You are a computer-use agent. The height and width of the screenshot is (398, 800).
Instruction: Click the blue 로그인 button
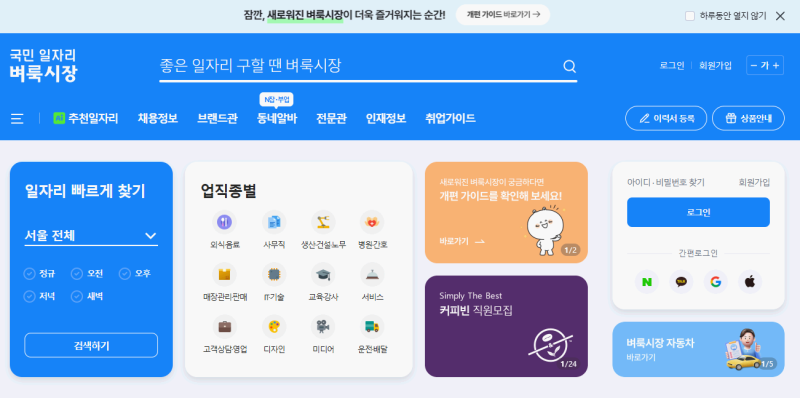(698, 212)
